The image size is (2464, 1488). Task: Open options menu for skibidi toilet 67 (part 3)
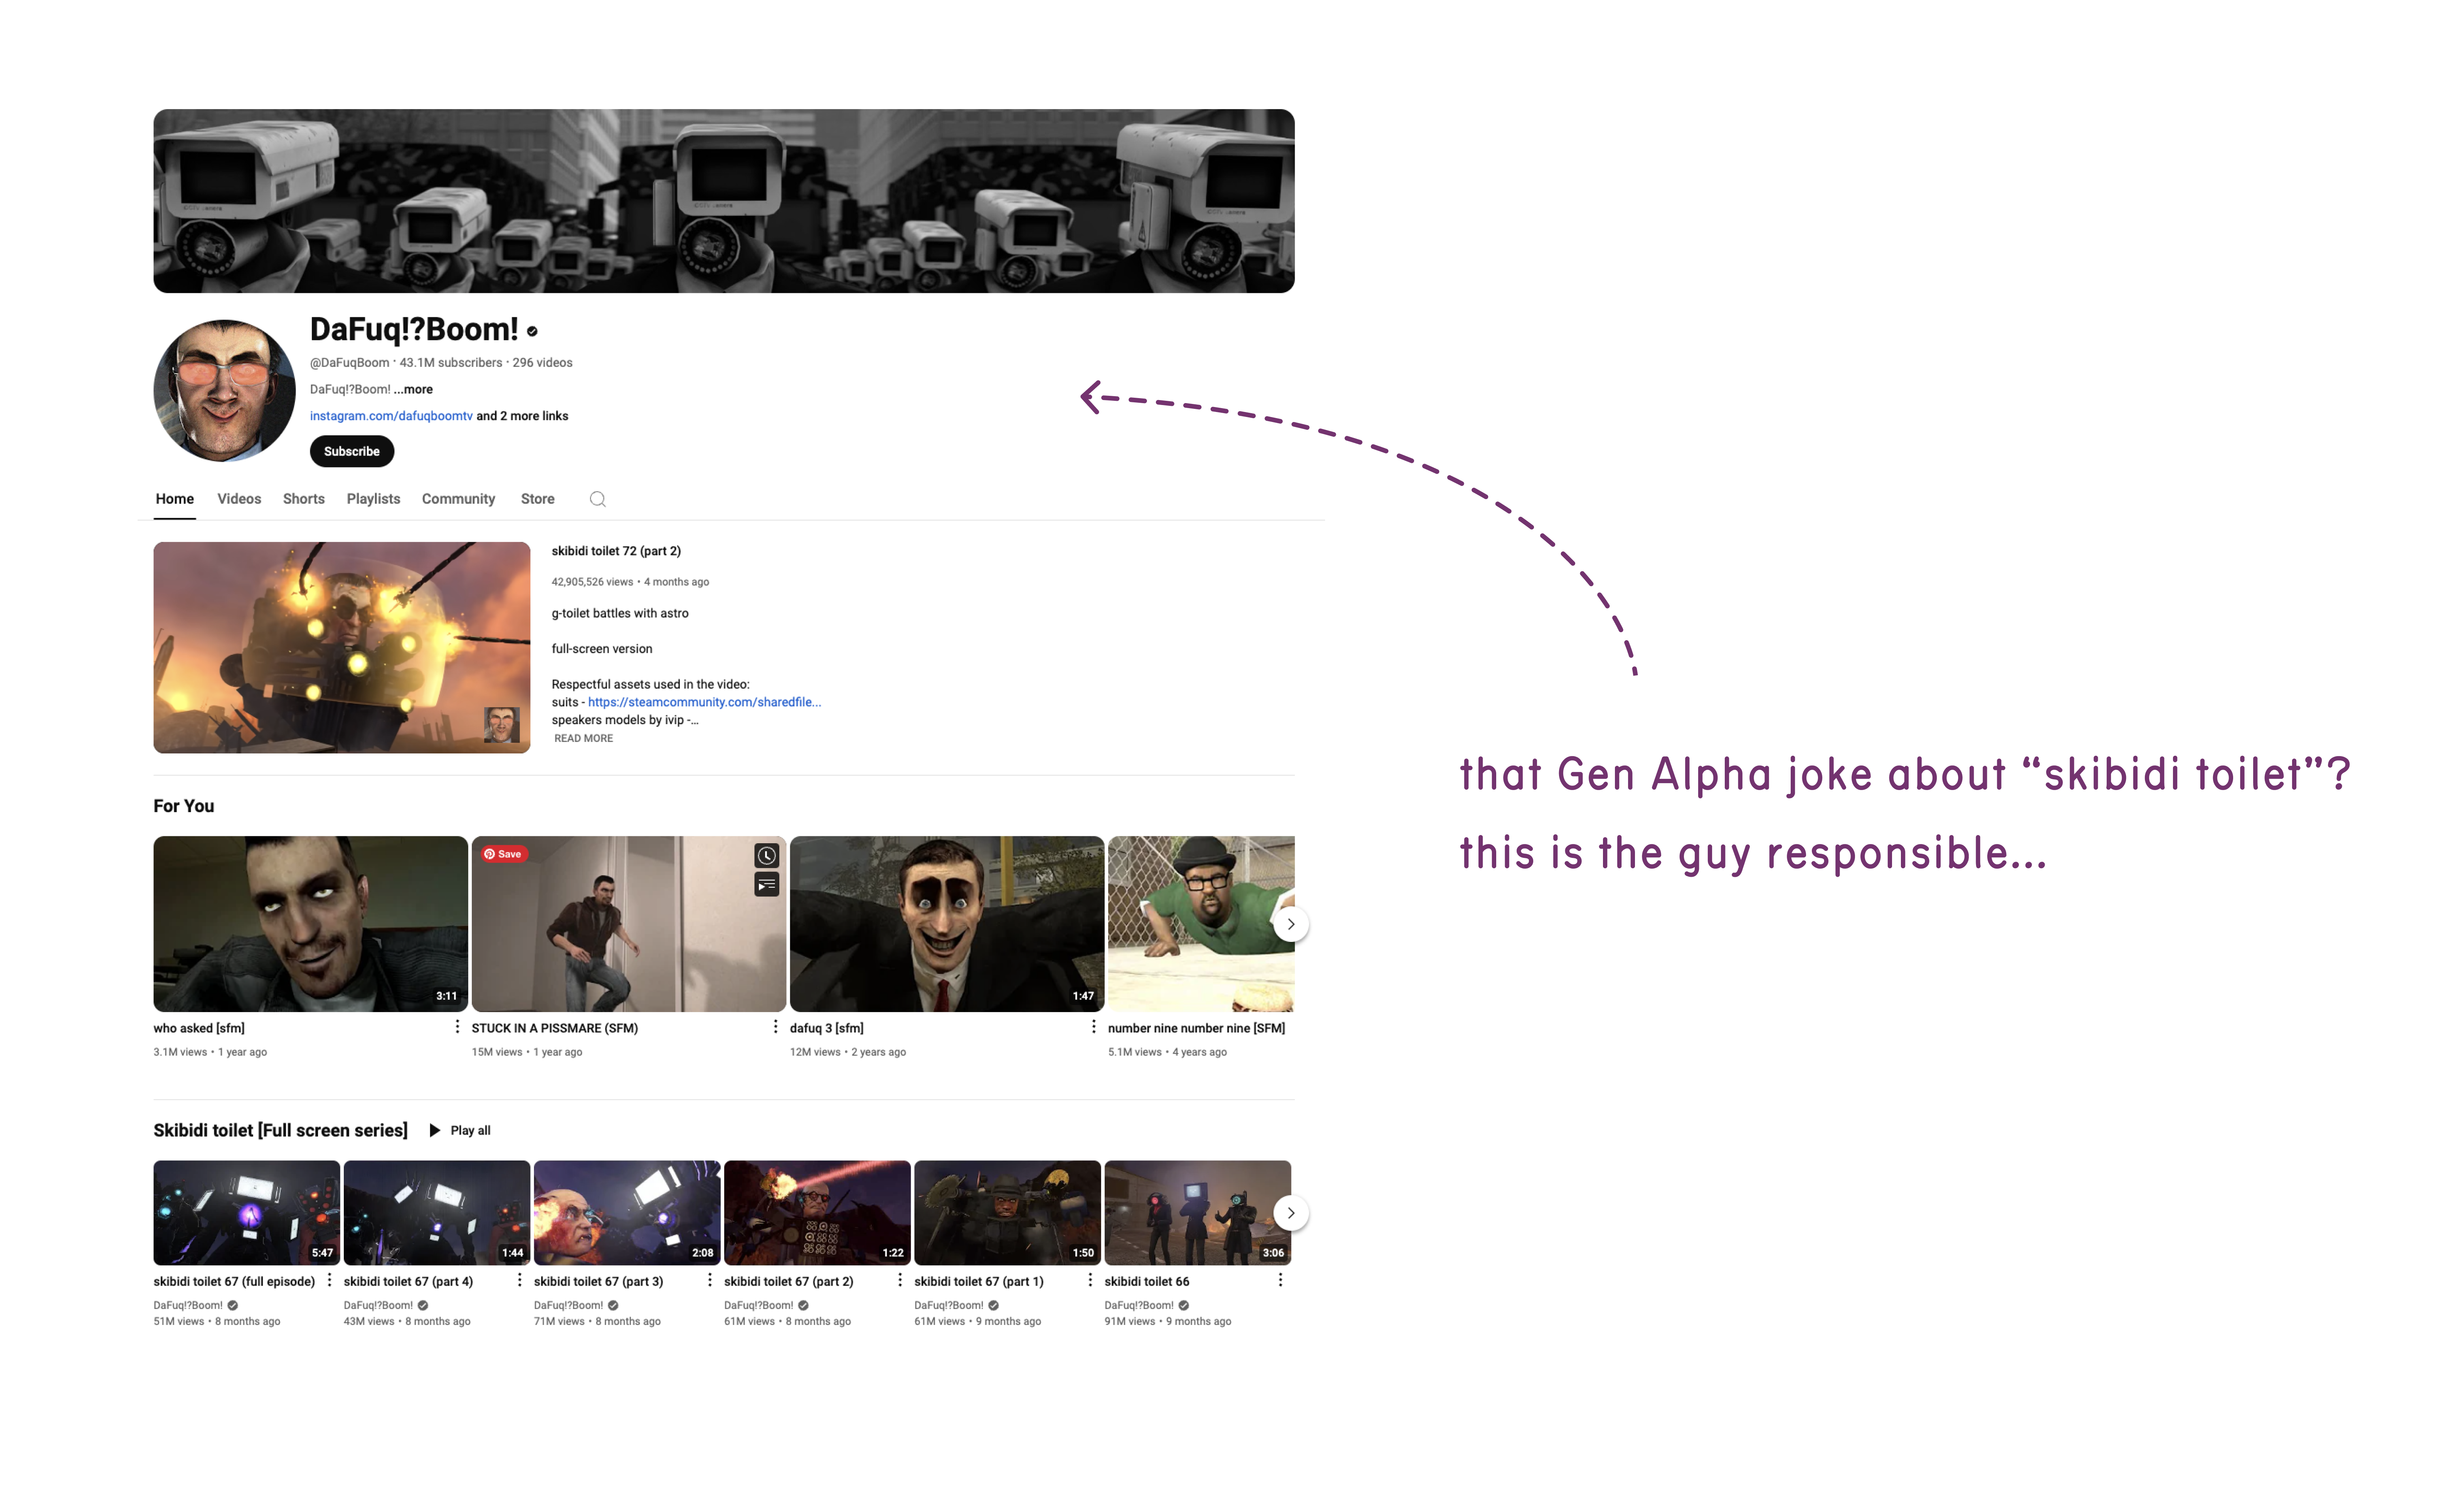(x=710, y=1280)
